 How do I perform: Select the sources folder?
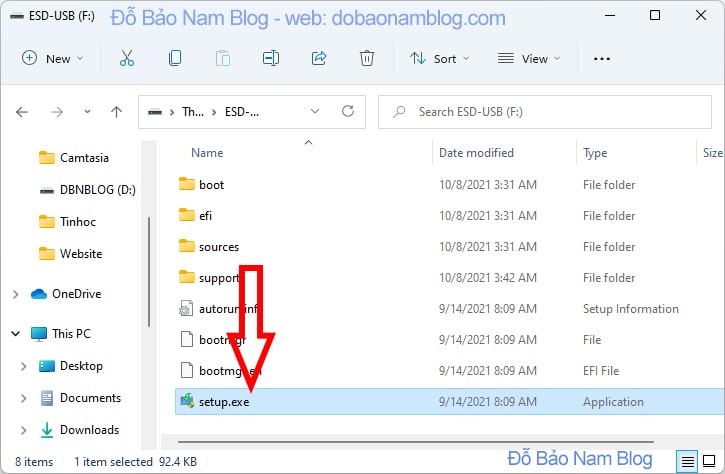coord(219,246)
